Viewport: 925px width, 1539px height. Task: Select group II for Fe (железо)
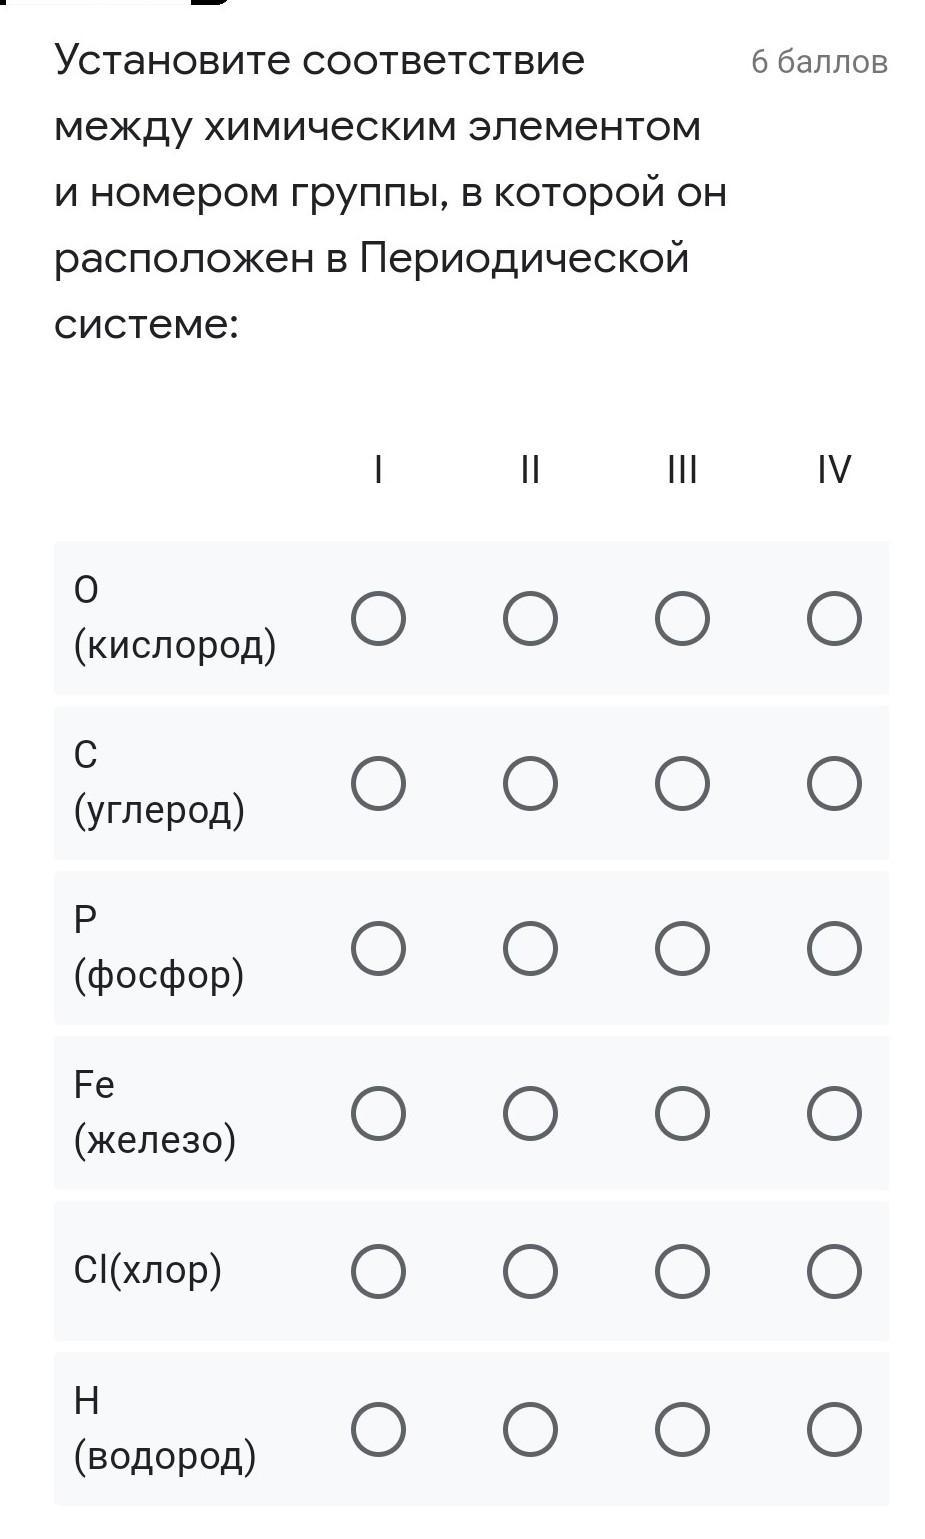point(530,1113)
